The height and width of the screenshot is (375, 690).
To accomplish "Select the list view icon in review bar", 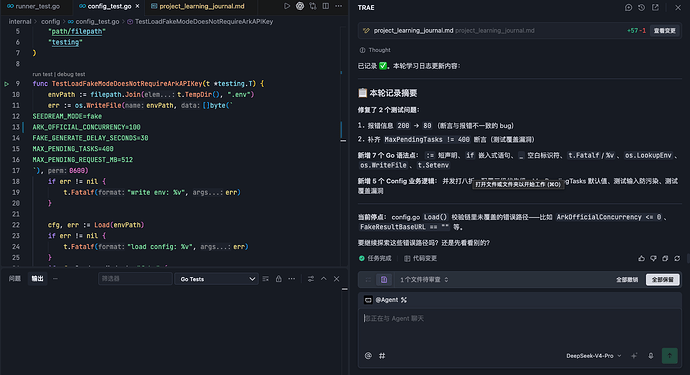I will point(368,279).
